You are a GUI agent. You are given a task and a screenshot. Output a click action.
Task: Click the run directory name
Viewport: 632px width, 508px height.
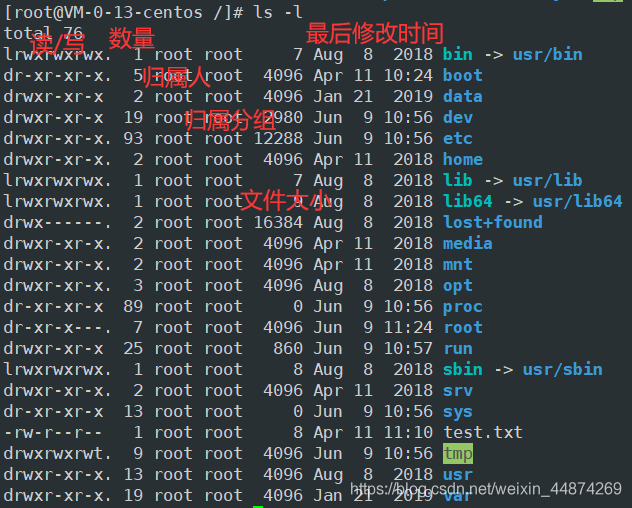point(457,348)
